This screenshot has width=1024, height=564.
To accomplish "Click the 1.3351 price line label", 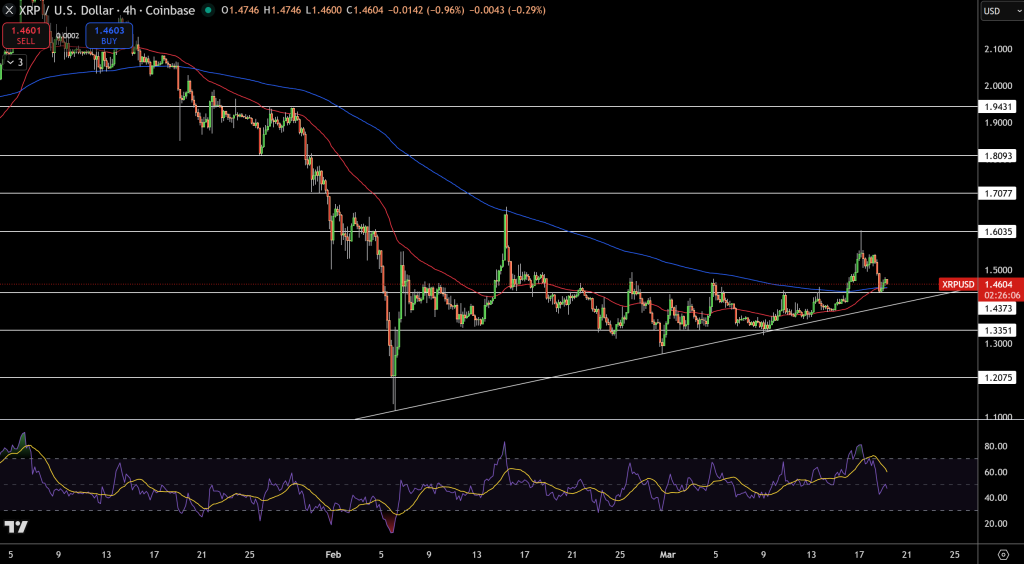I will point(996,330).
